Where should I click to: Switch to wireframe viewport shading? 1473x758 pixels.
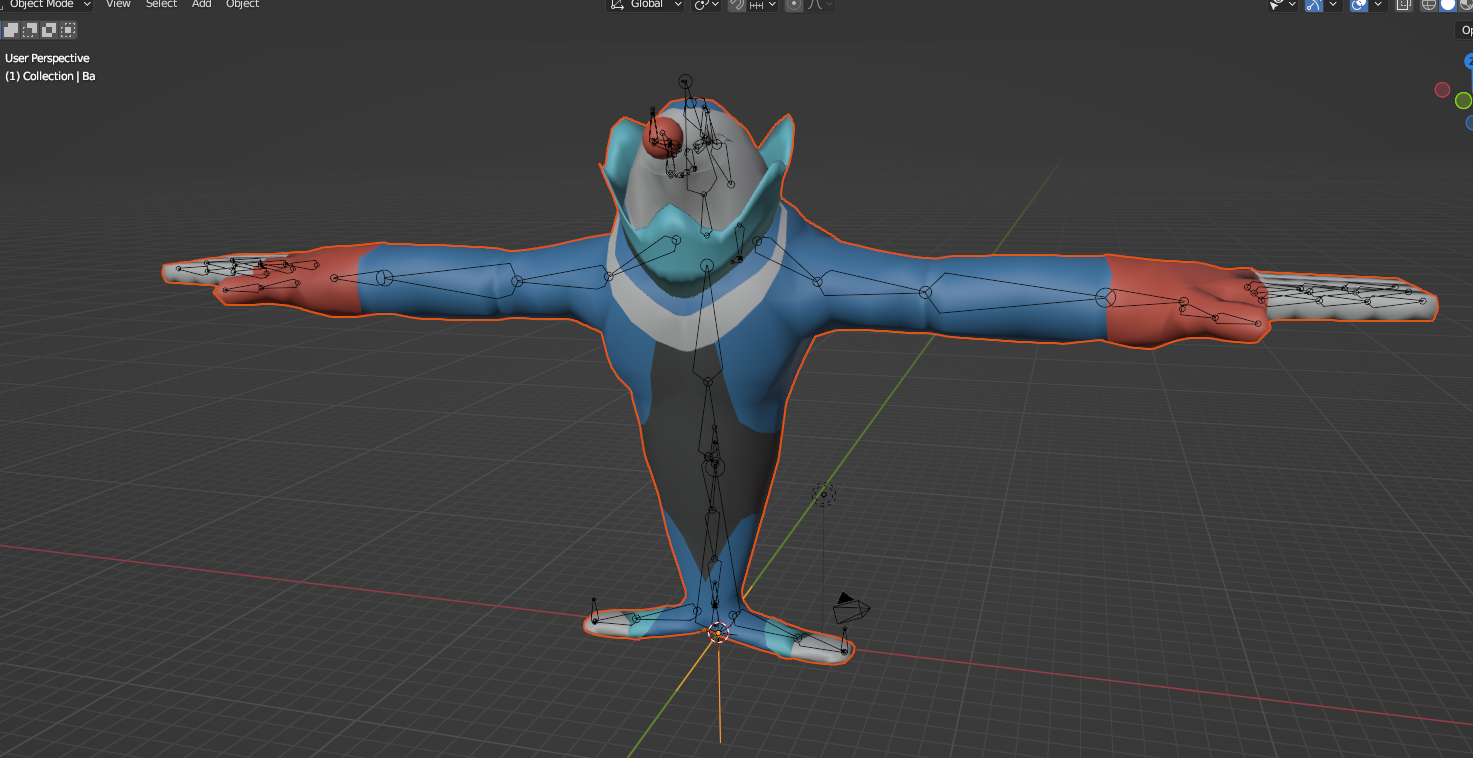coord(1429,5)
